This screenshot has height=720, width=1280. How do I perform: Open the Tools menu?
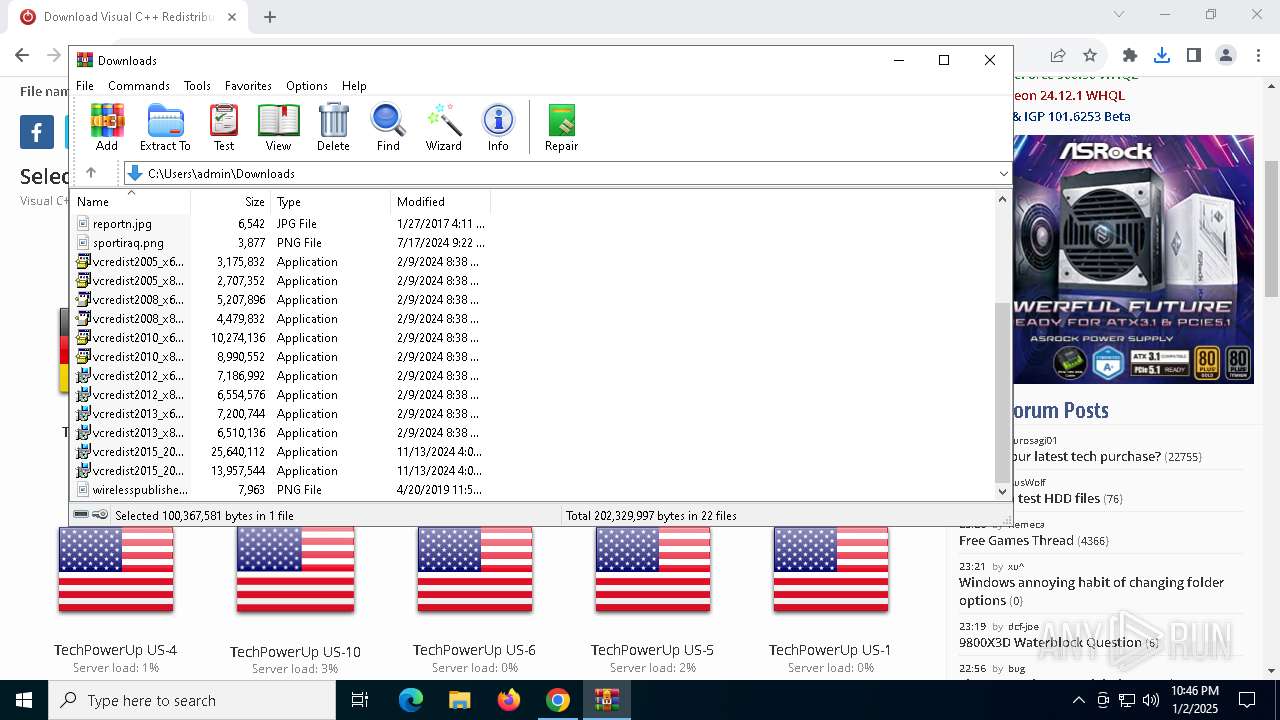(197, 86)
